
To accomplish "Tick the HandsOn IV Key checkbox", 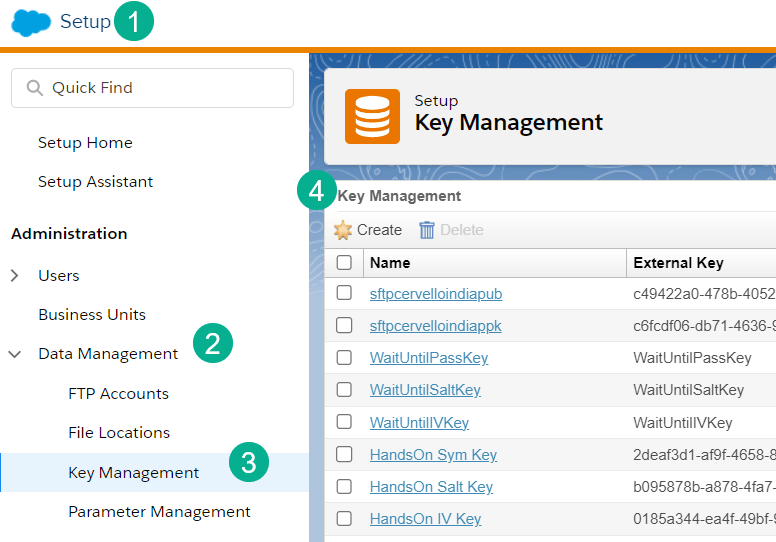I will pyautogui.click(x=344, y=519).
